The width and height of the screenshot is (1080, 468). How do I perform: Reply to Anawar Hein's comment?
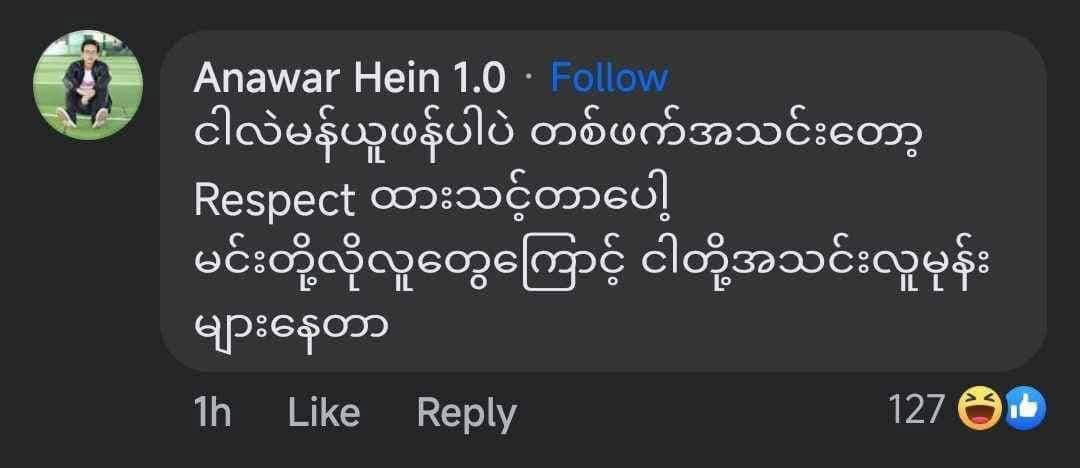click(466, 412)
